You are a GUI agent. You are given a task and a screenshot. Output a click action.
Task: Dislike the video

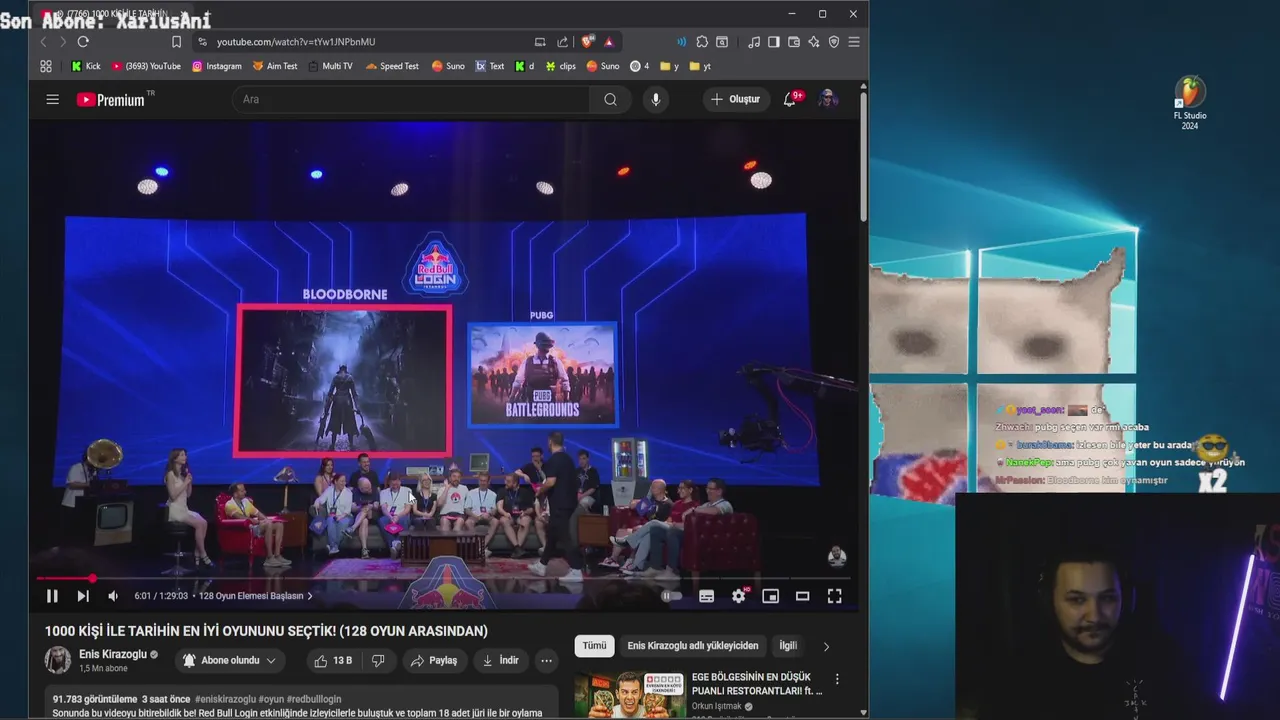(378, 660)
